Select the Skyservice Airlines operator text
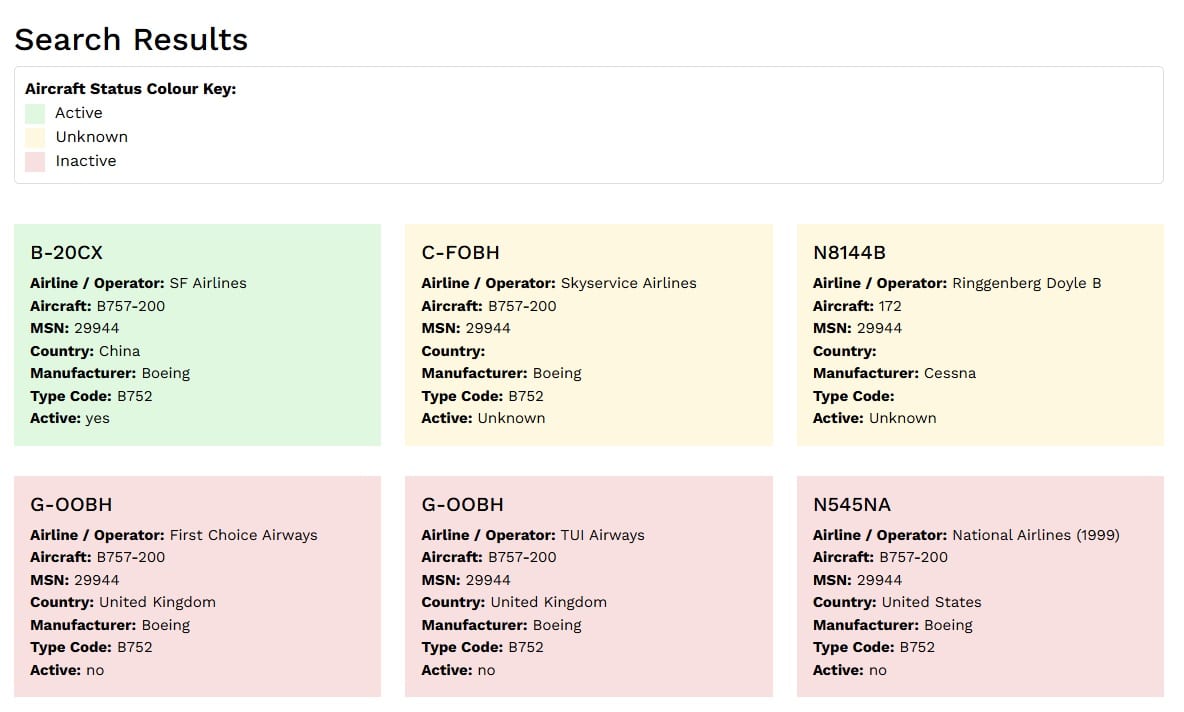1184x712 pixels. [x=628, y=283]
